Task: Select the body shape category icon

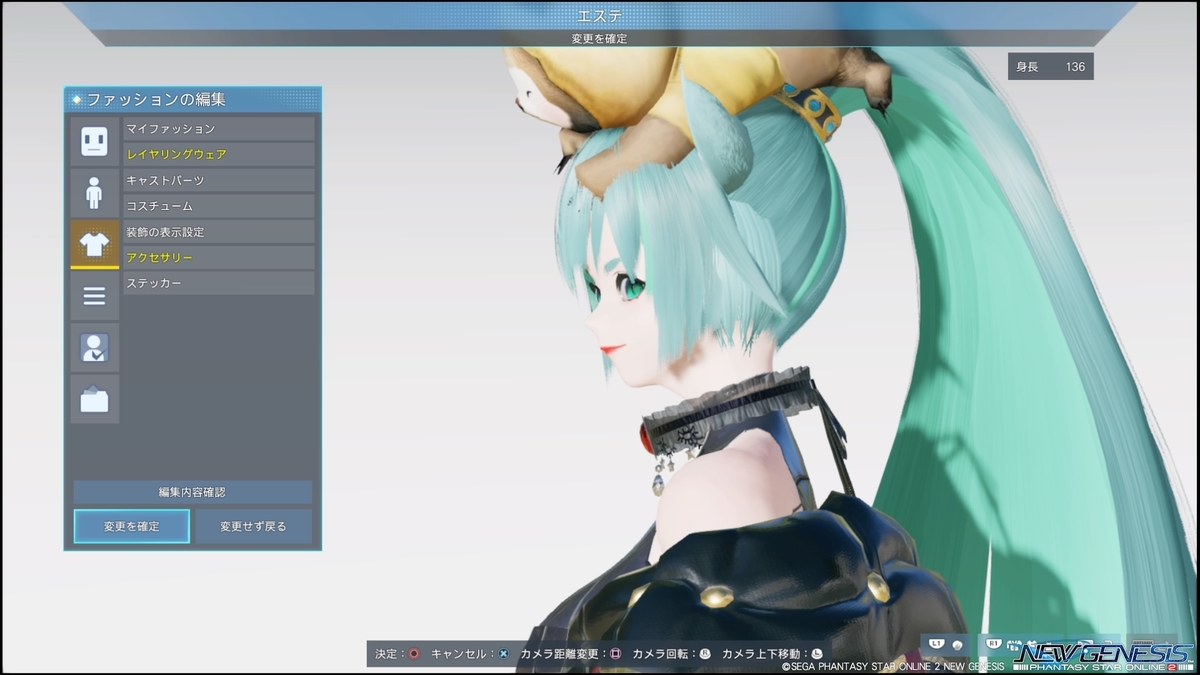Action: (x=94, y=193)
